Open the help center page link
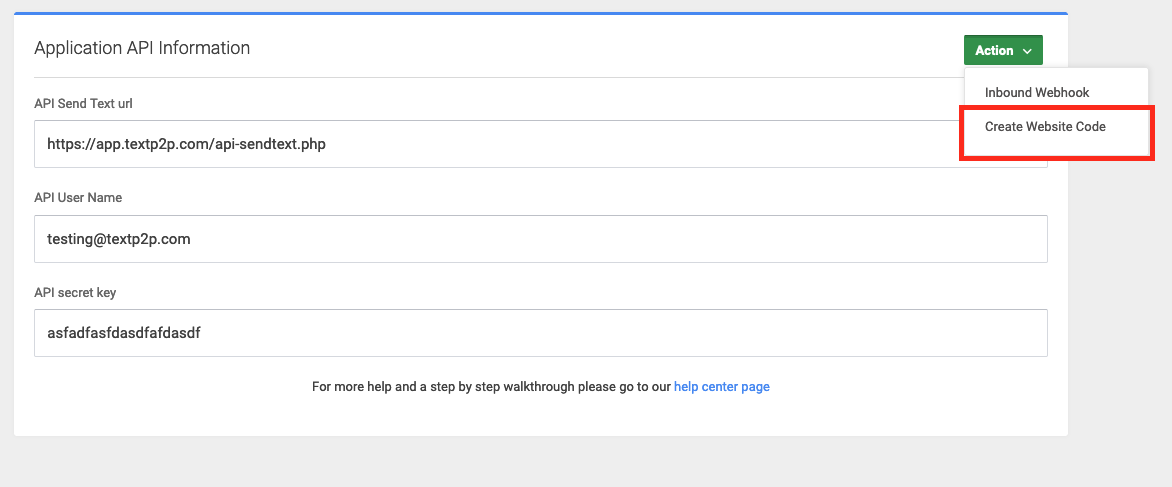Image resolution: width=1172 pixels, height=487 pixels. [x=721, y=387]
